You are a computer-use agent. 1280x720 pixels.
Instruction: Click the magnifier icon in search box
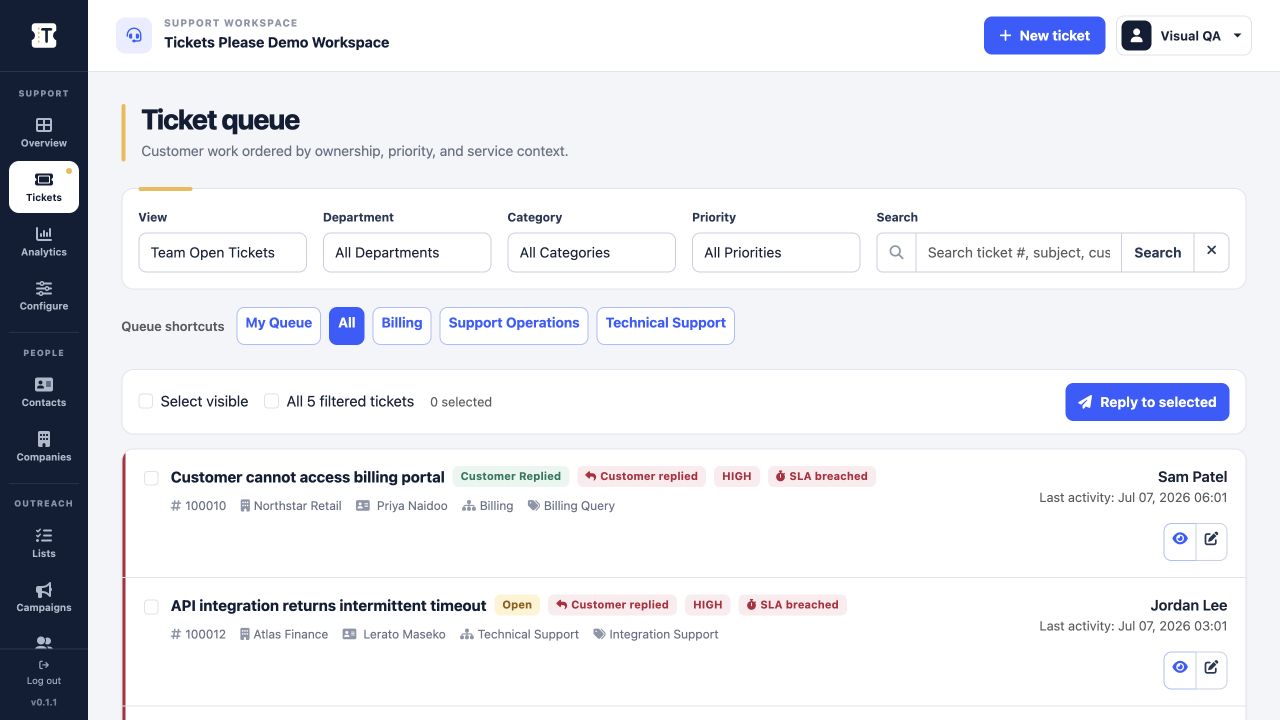[x=897, y=253]
